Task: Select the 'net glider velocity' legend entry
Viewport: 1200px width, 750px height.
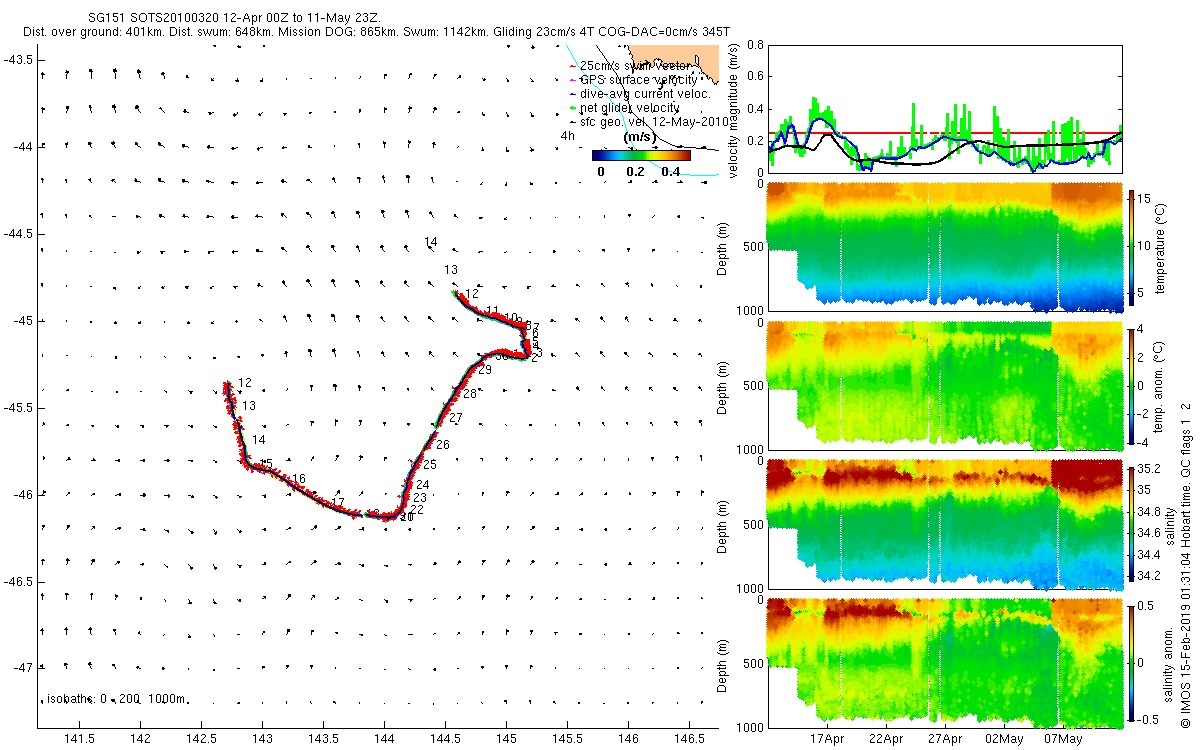Action: pyautogui.click(x=623, y=107)
